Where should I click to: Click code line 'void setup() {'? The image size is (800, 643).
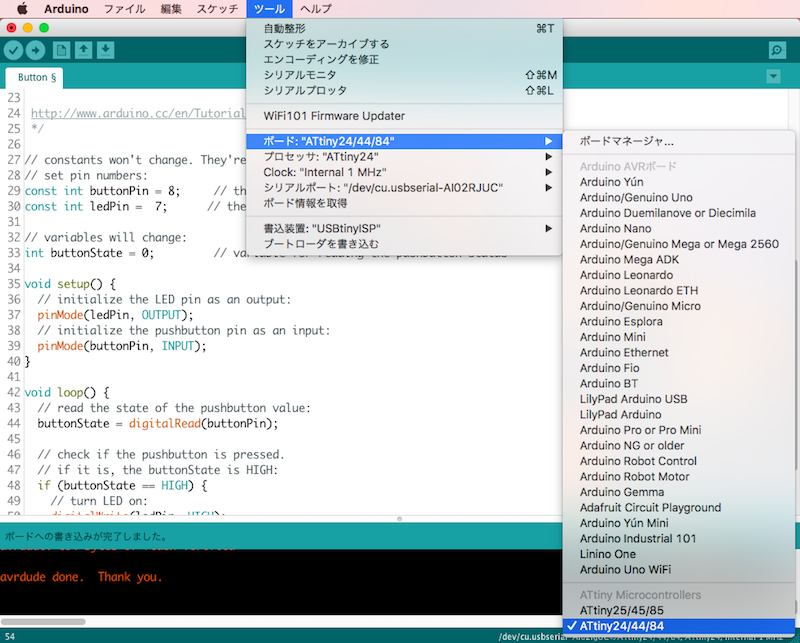[x=70, y=284]
